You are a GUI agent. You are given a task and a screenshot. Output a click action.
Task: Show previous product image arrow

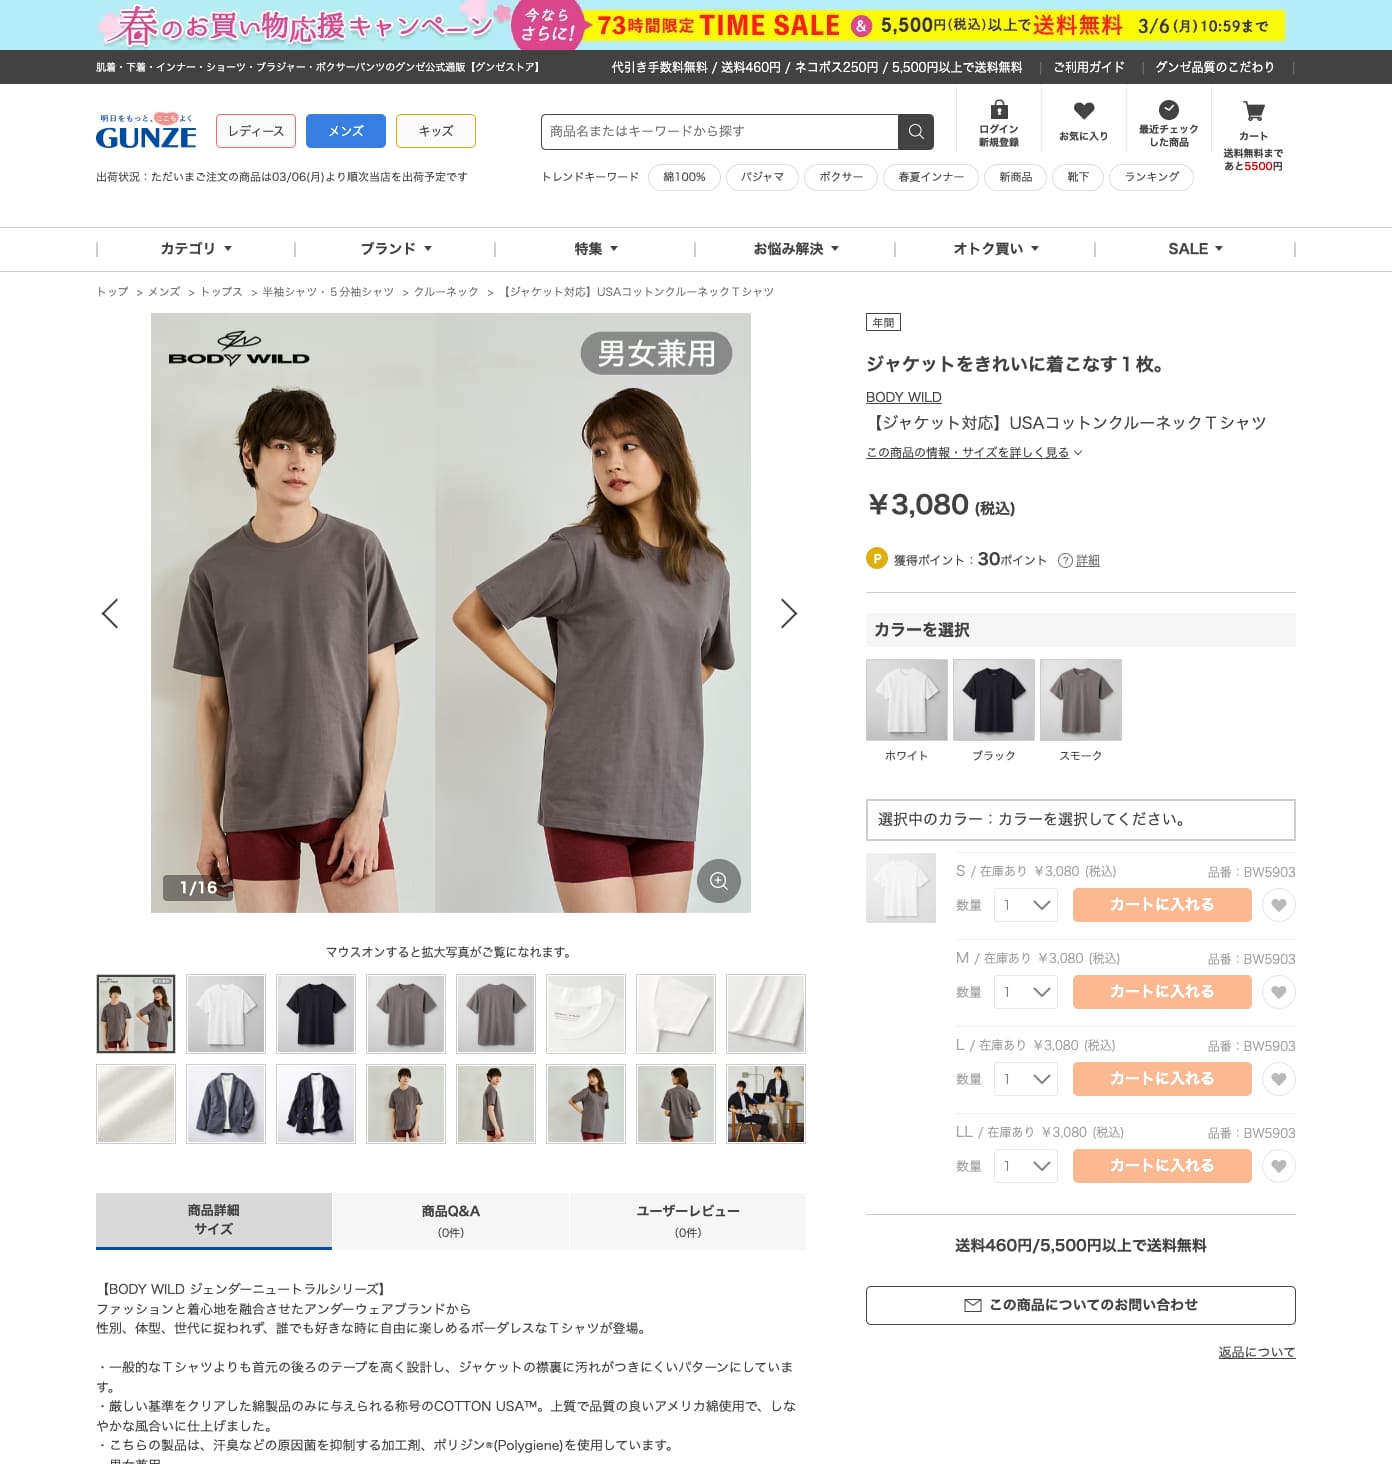tap(110, 613)
